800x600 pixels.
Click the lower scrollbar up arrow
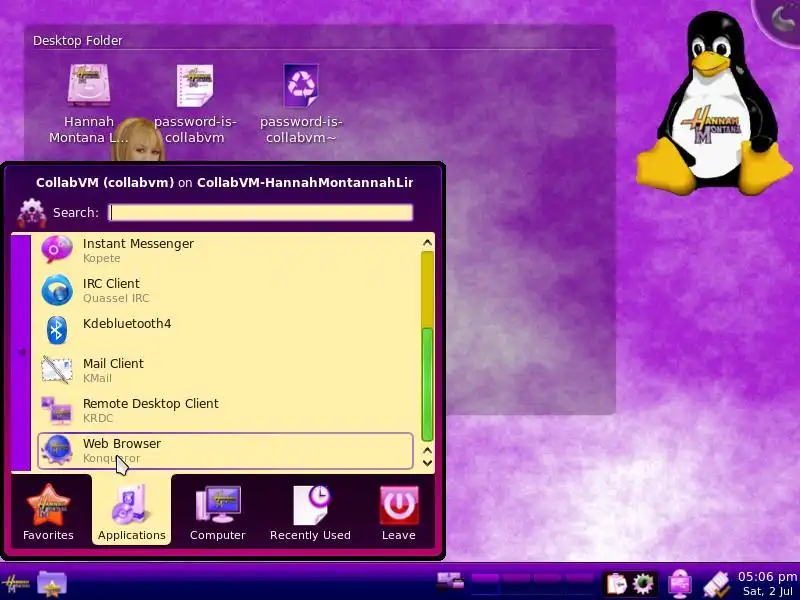pyautogui.click(x=428, y=451)
